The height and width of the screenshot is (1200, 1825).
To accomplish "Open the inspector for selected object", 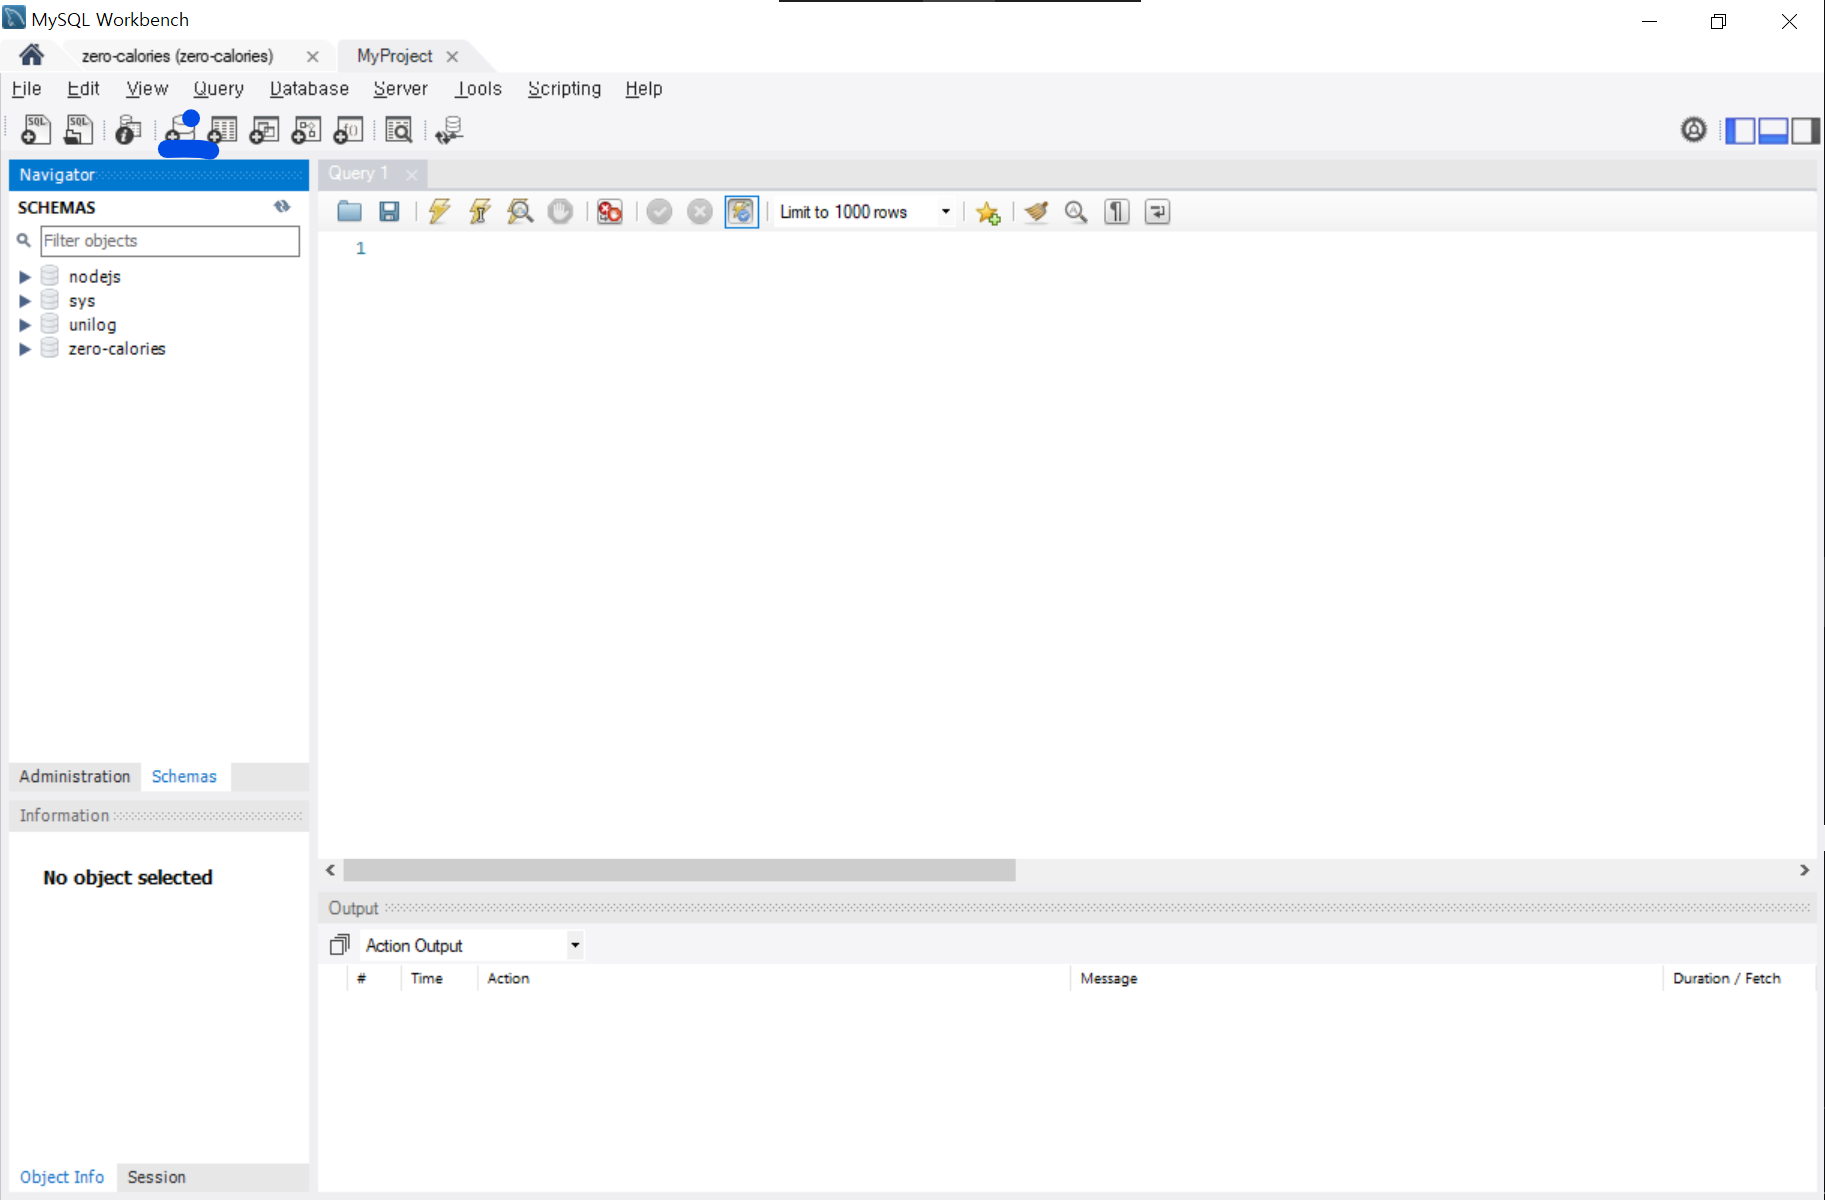I will pyautogui.click(x=128, y=130).
